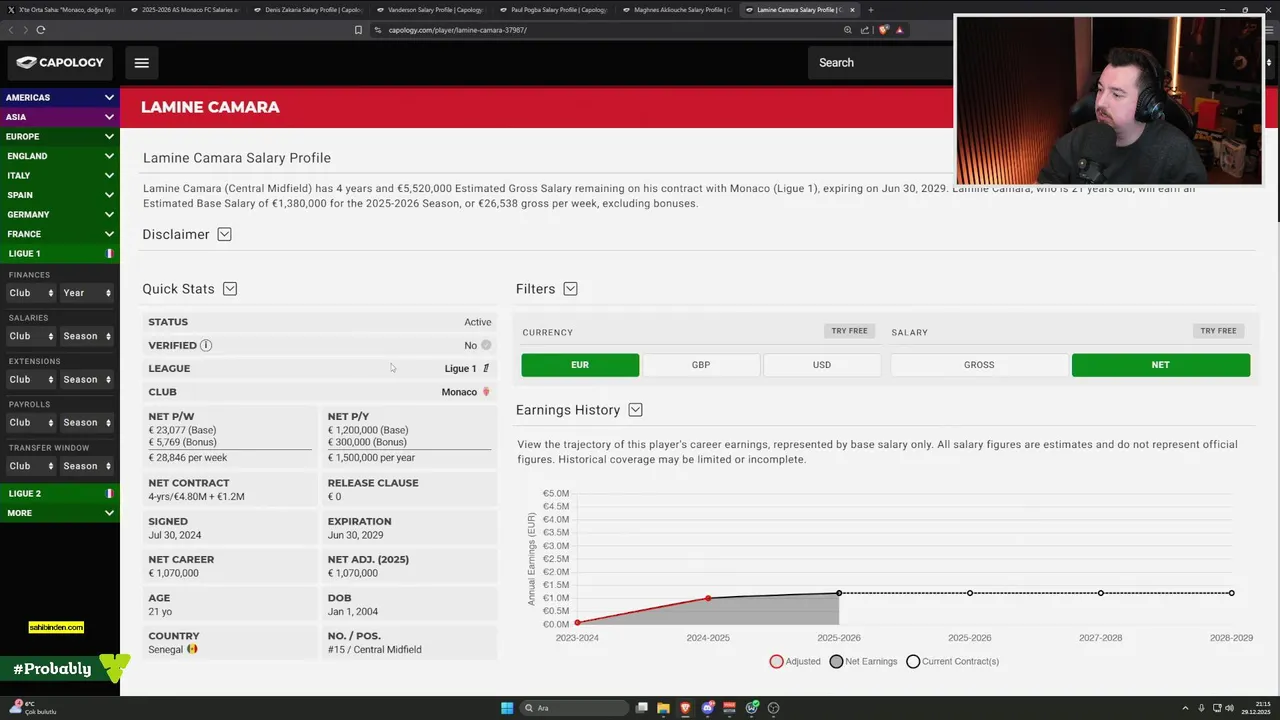Toggle Adjusted series in chart legend
Image resolution: width=1280 pixels, height=720 pixels.
pos(795,661)
